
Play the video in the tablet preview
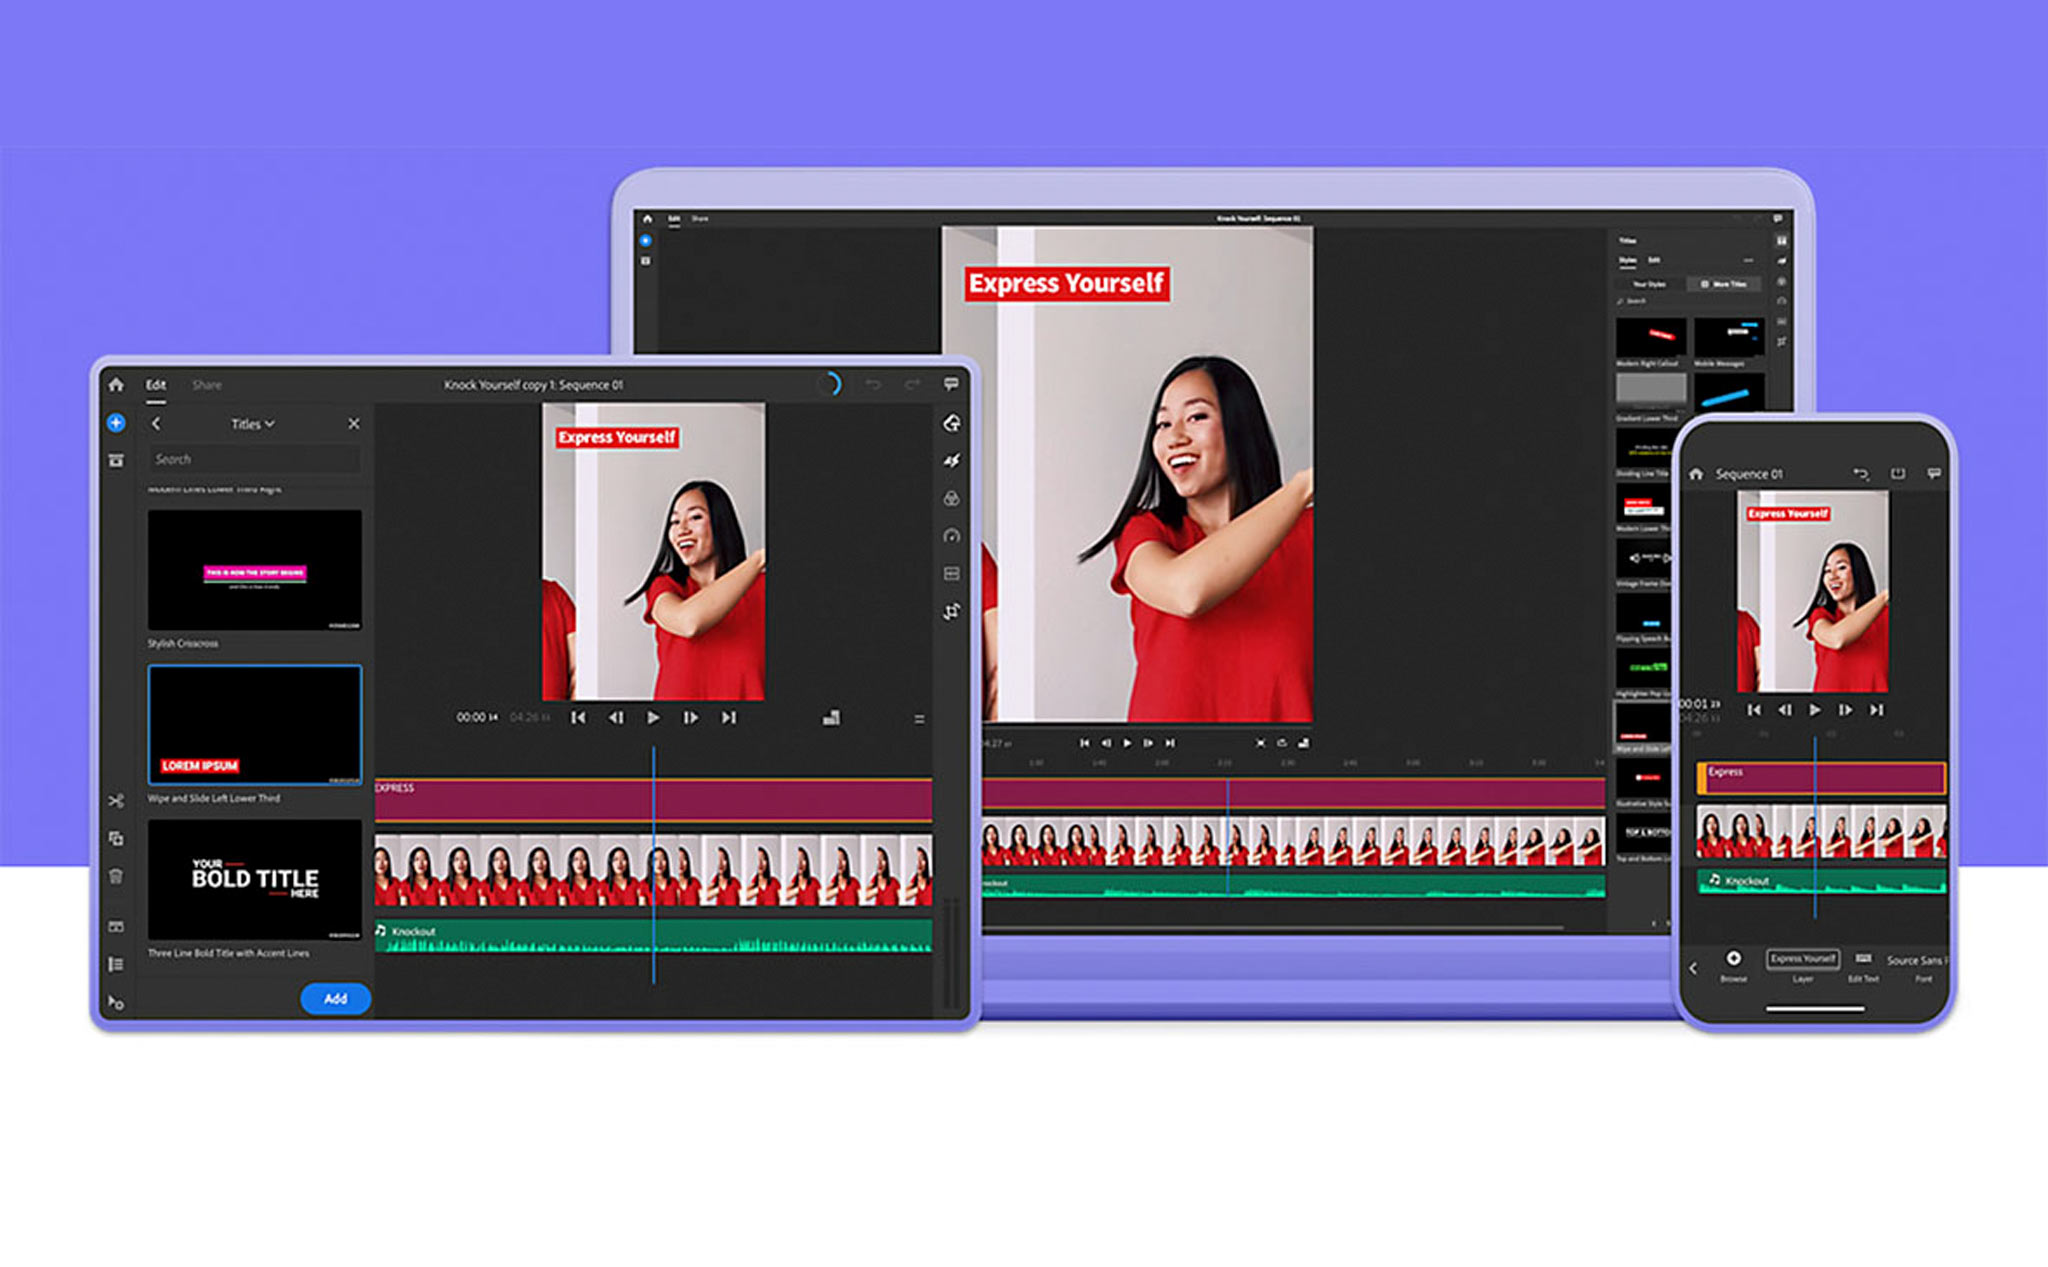[x=653, y=717]
